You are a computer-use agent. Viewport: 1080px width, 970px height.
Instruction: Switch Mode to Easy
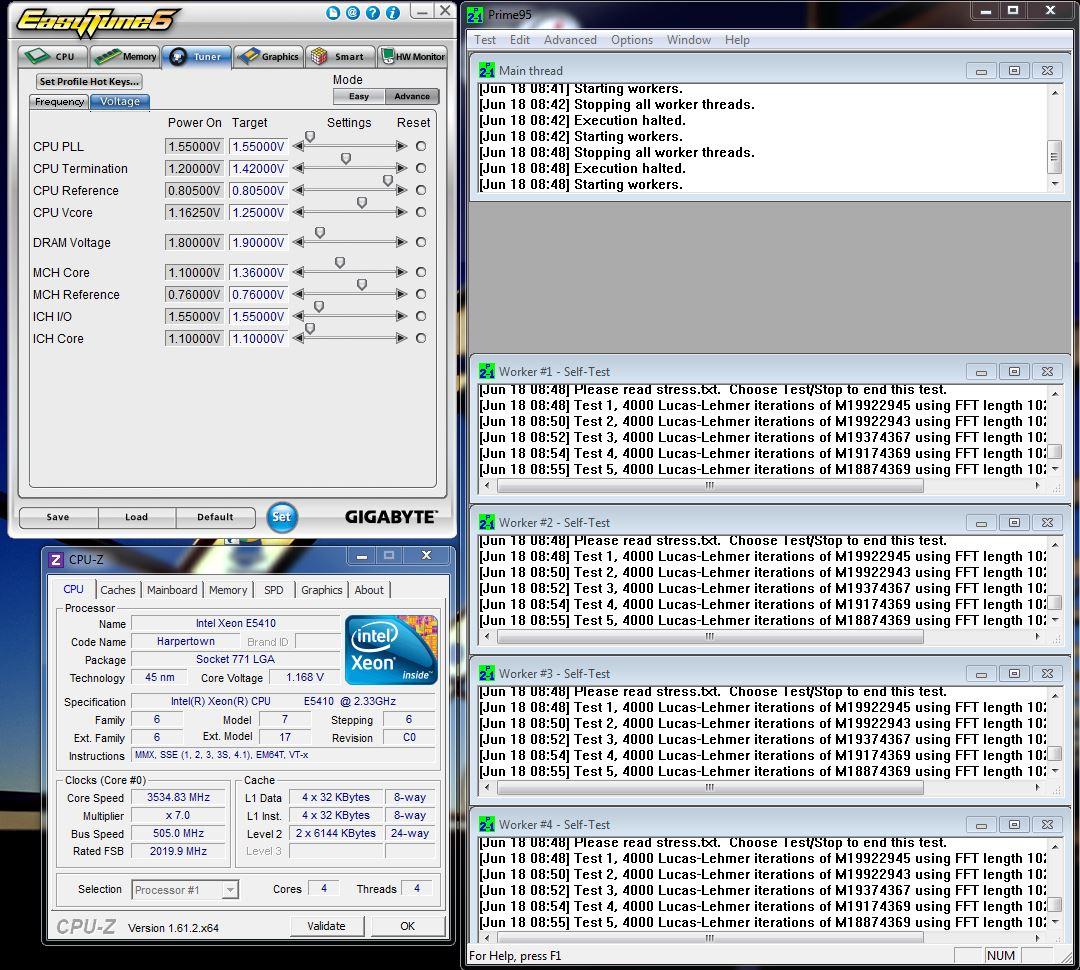[359, 96]
